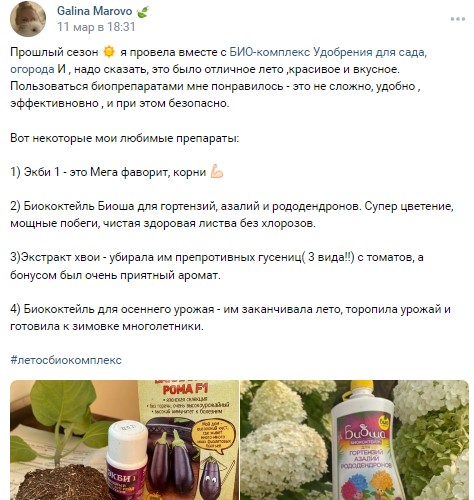
Task: Click the line Вот некоторые мои любимые препараты
Action: 125,138
